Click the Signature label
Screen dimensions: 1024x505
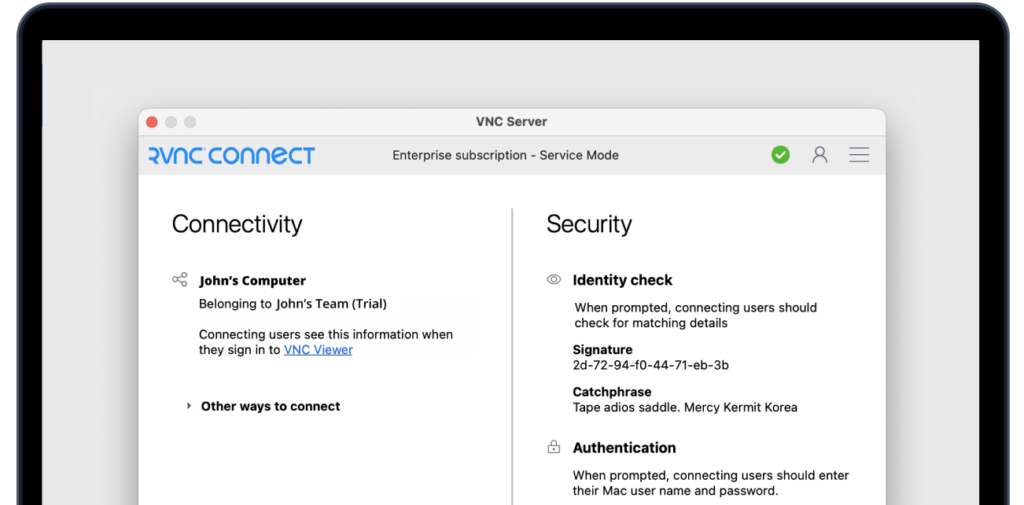click(x=603, y=350)
